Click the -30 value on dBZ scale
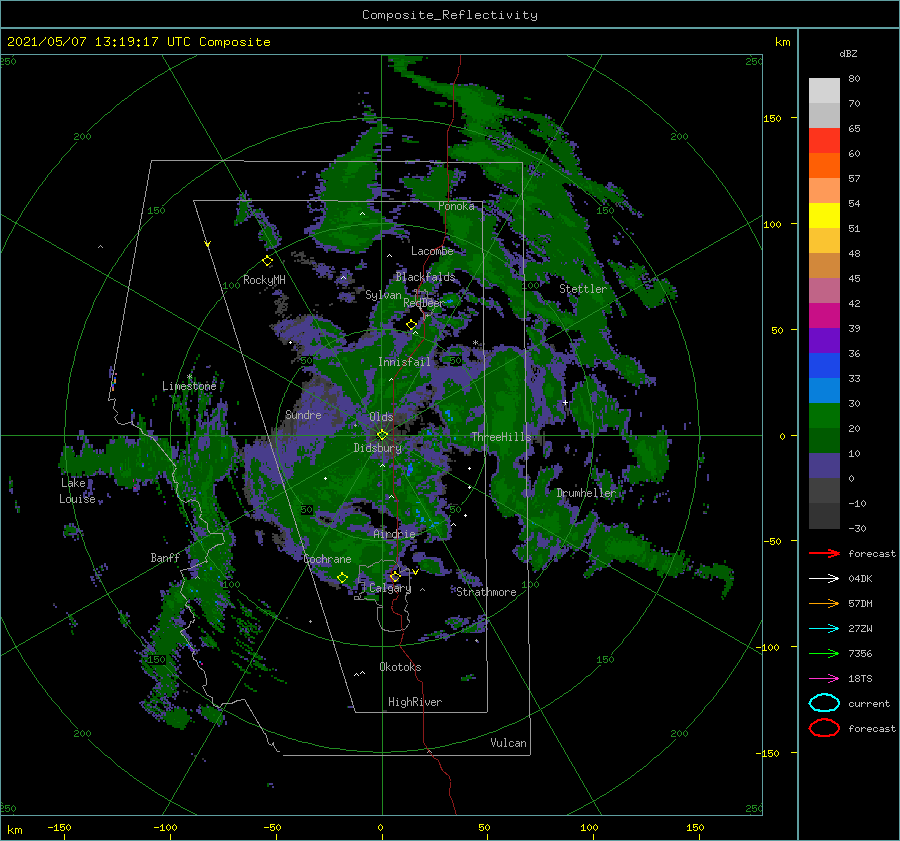The image size is (900, 841). click(x=857, y=528)
